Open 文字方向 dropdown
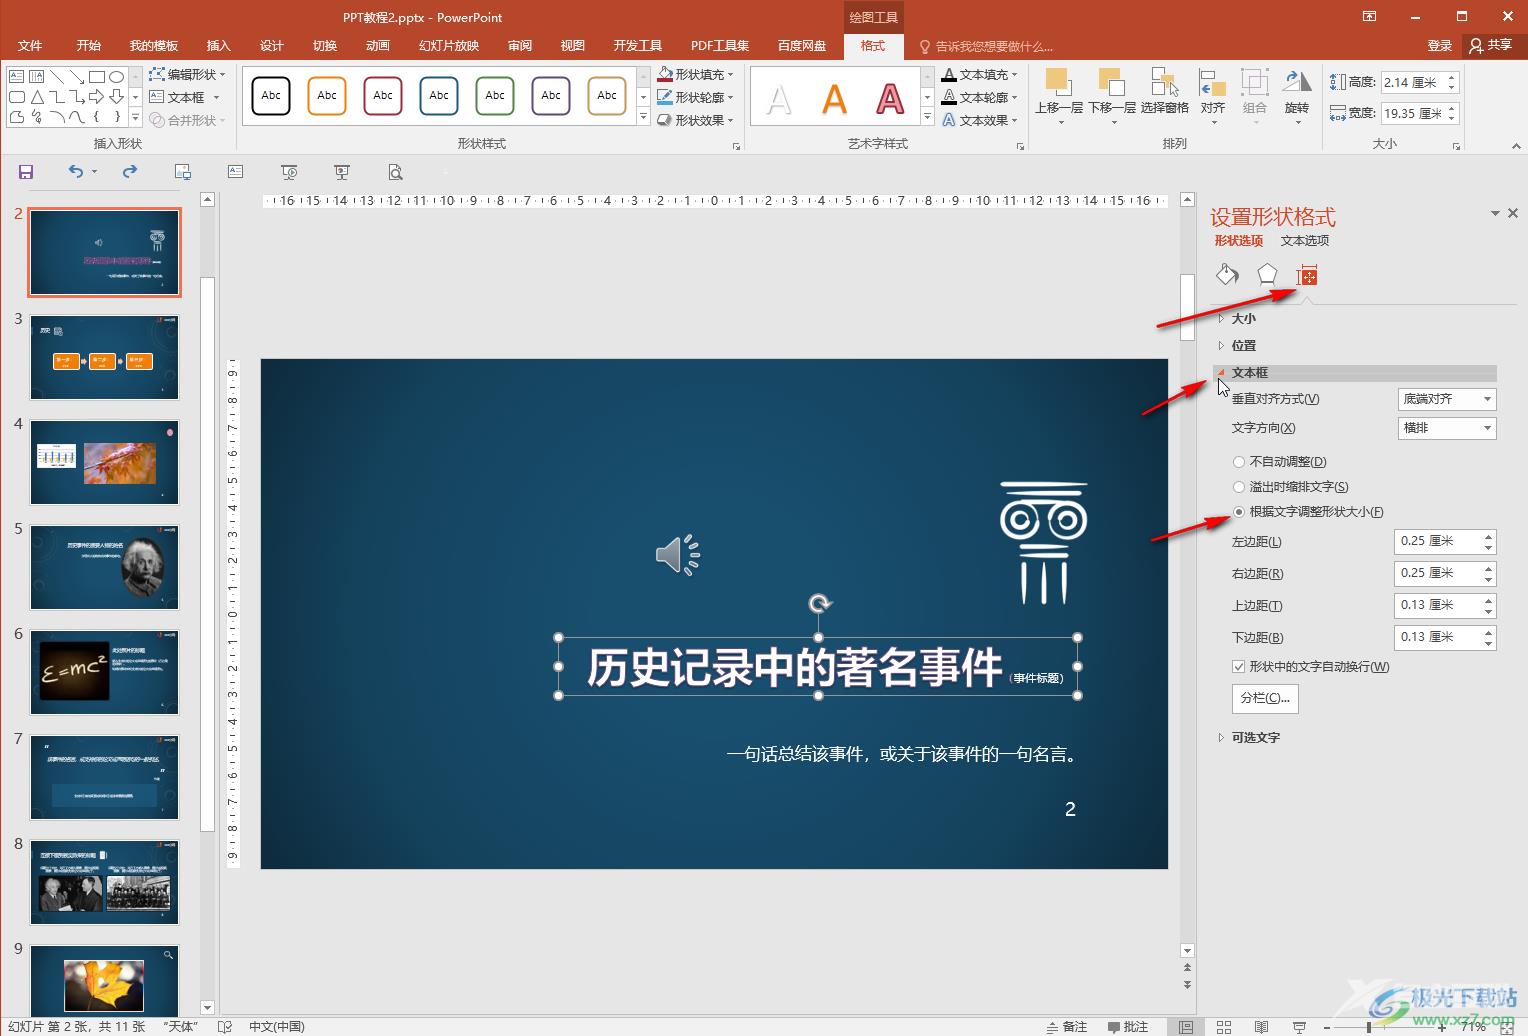 (1447, 428)
